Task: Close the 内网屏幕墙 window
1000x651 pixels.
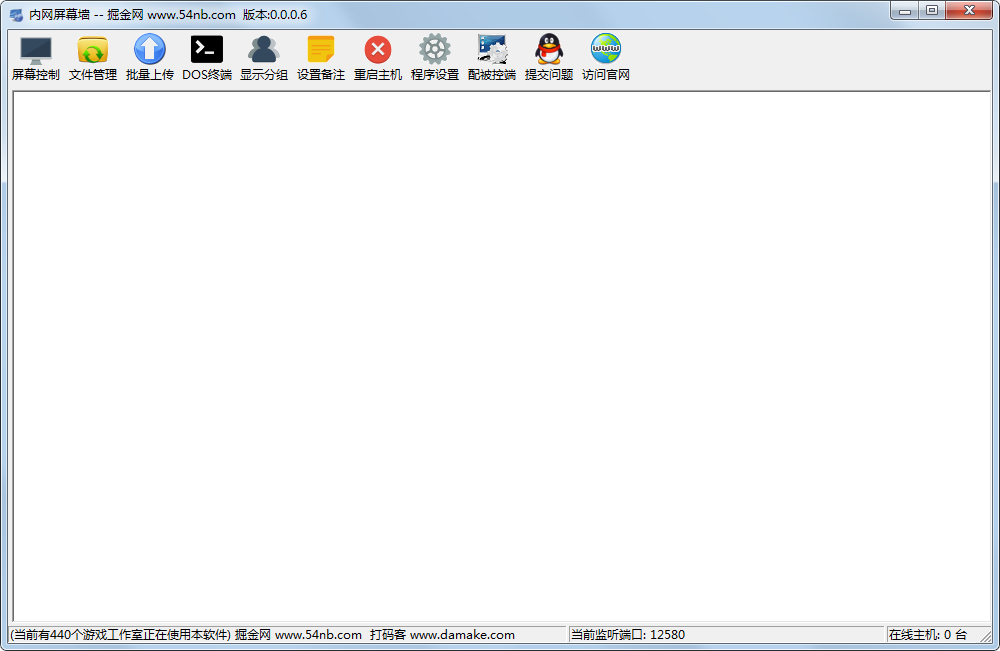Action: coord(969,11)
